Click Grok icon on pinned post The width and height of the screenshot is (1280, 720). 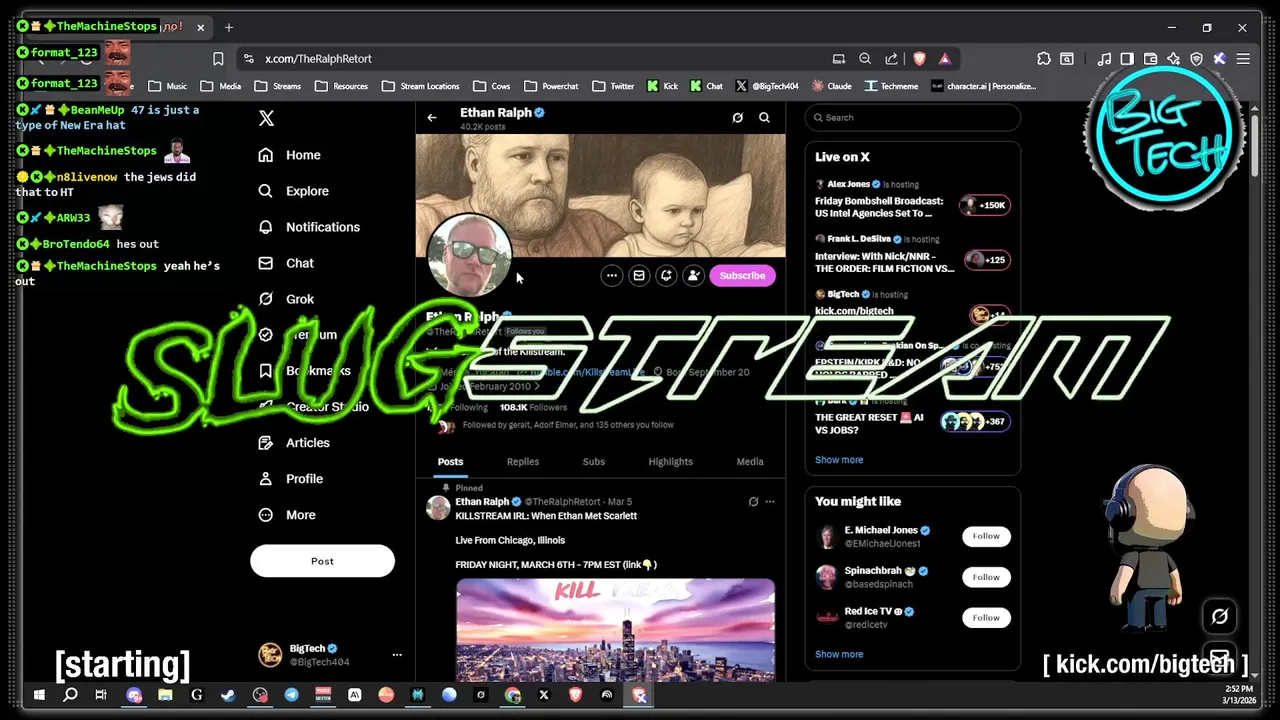pyautogui.click(x=753, y=502)
